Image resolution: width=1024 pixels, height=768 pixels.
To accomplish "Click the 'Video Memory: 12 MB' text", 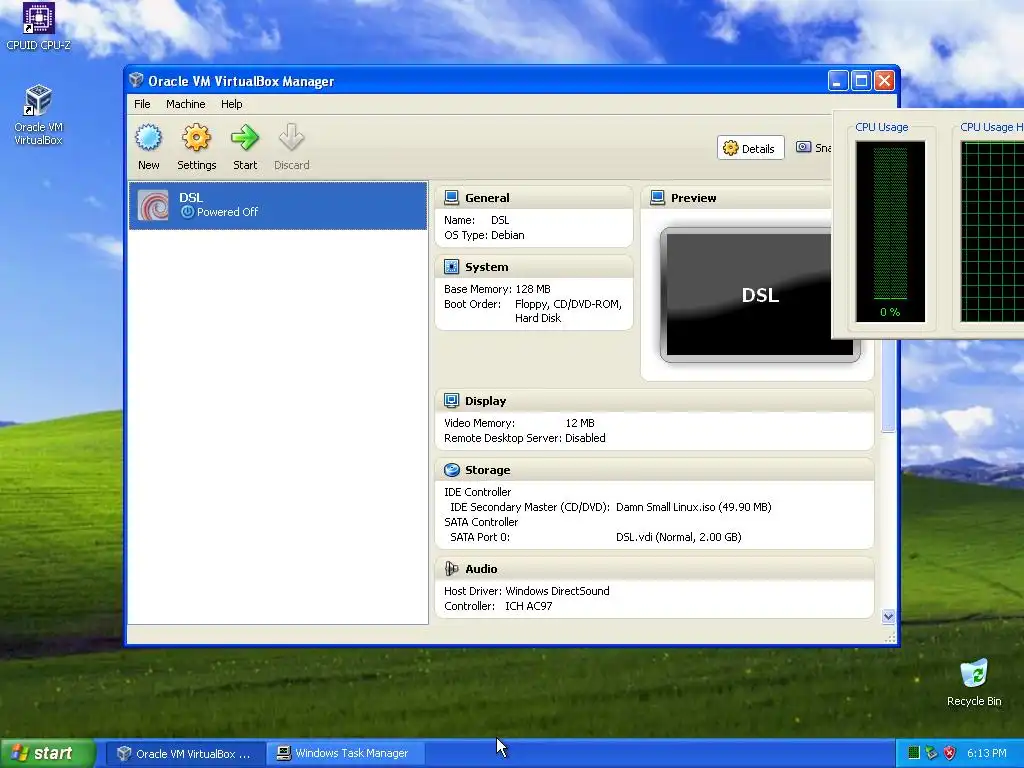I will pos(519,423).
